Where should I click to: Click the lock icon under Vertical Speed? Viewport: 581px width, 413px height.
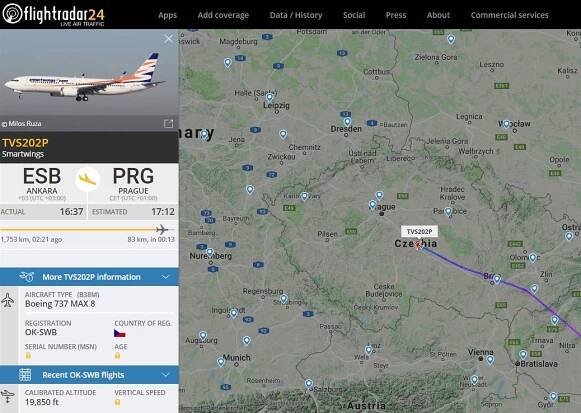point(117,402)
